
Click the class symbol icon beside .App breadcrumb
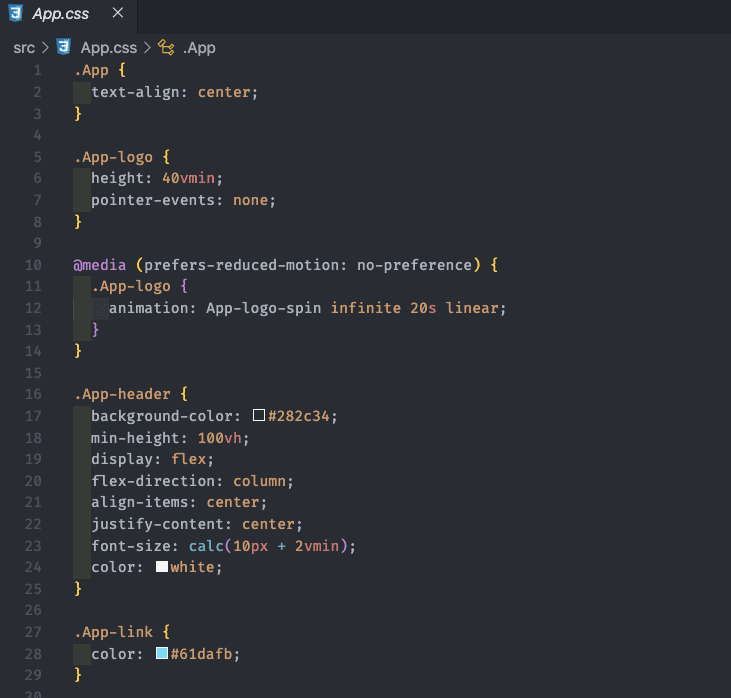click(167, 47)
